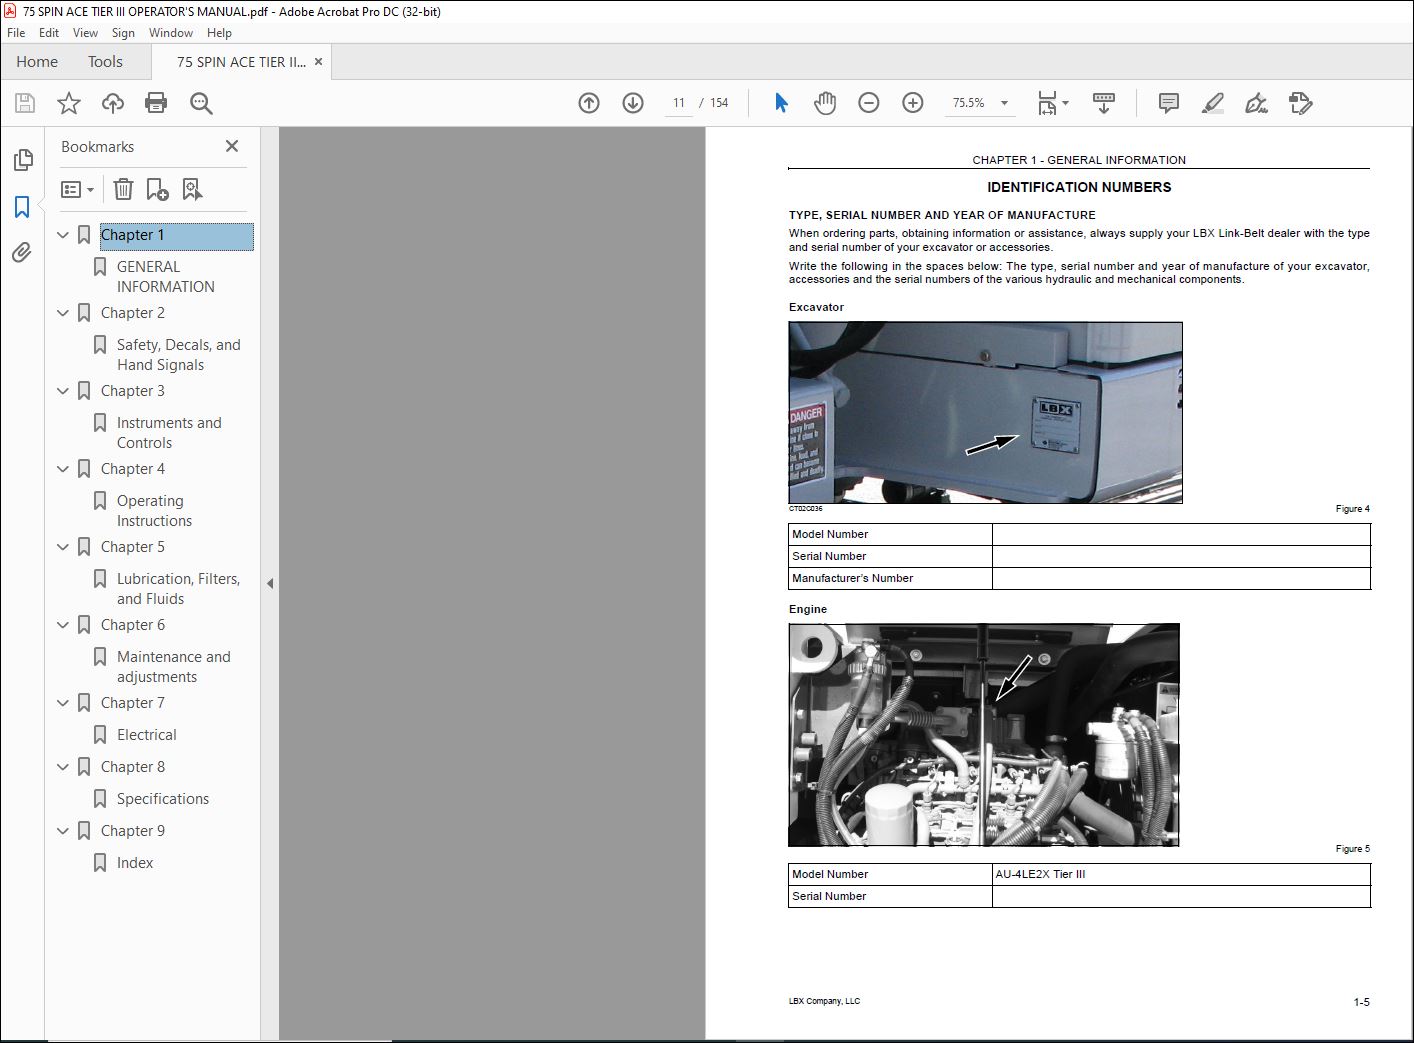Screen dimensions: 1414x1043
Task: Jump to Index bookmark
Action: (135, 863)
